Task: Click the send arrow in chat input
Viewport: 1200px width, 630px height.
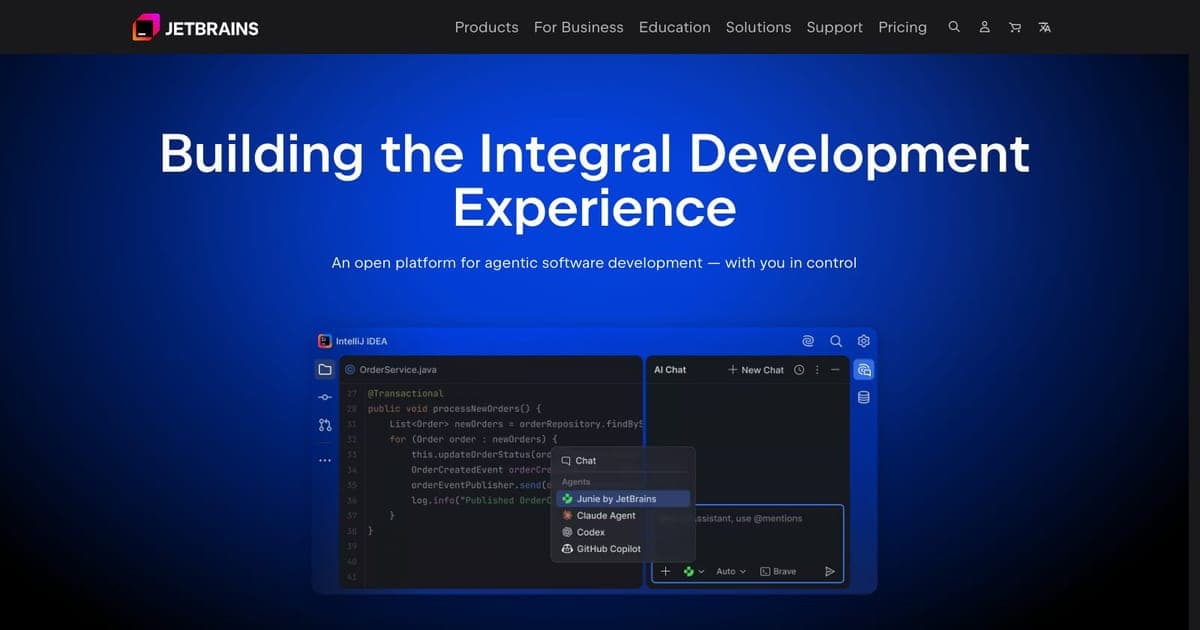Action: (829, 571)
